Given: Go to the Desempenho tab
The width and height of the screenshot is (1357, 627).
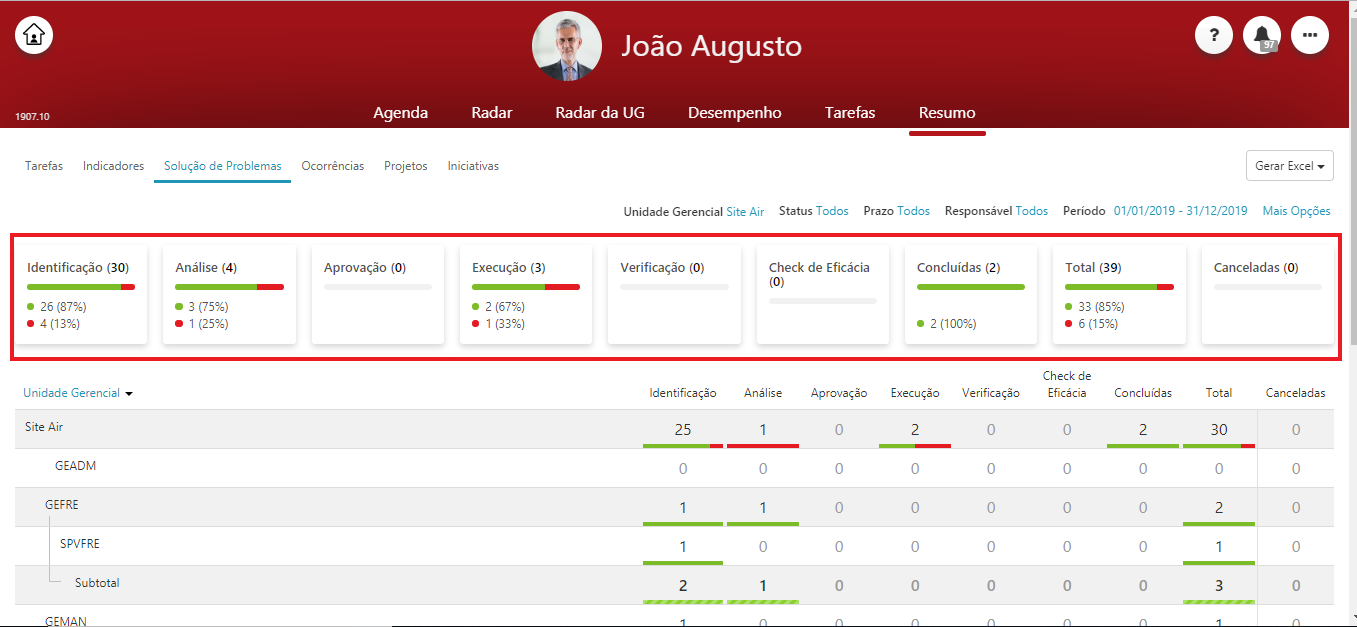Looking at the screenshot, I should 735,113.
